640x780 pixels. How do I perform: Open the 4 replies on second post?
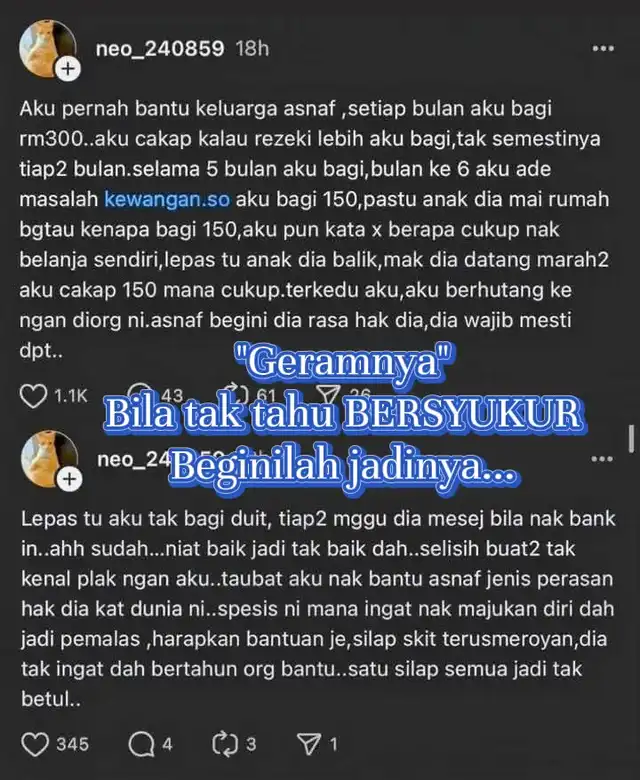pyautogui.click(x=141, y=745)
